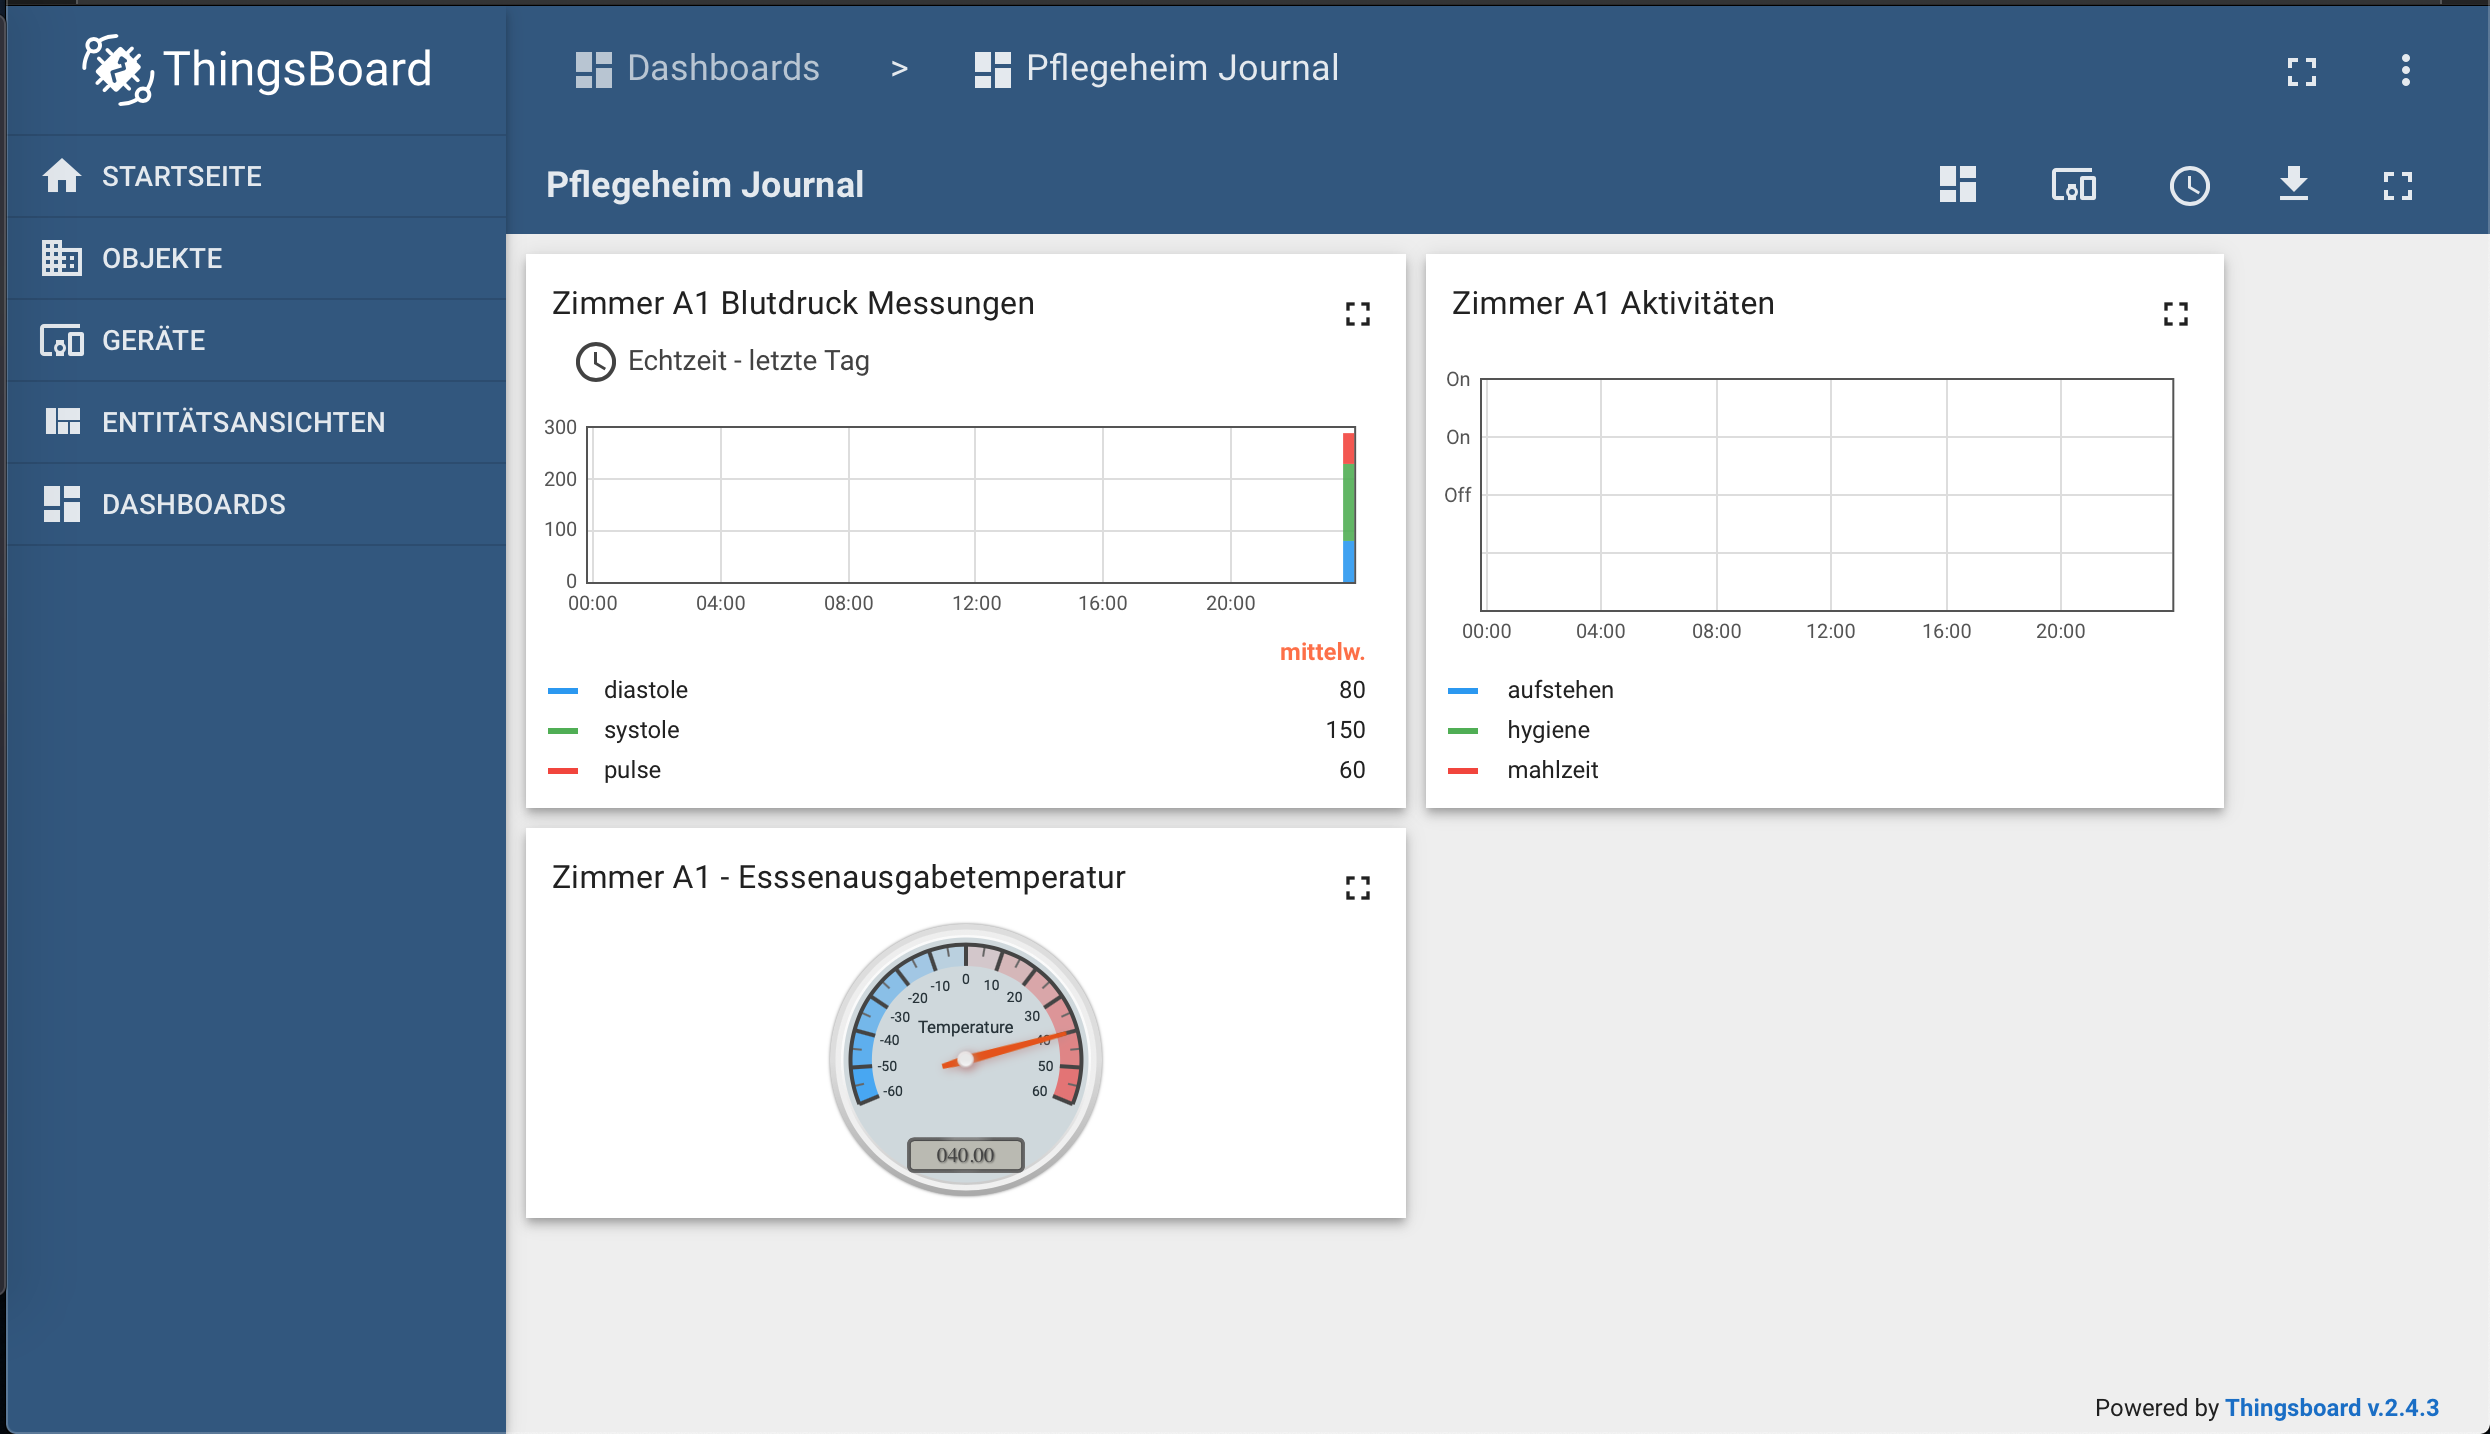Enlarge the Aktivitäten widget to fullscreen
The image size is (2490, 1434).
coord(2175,315)
